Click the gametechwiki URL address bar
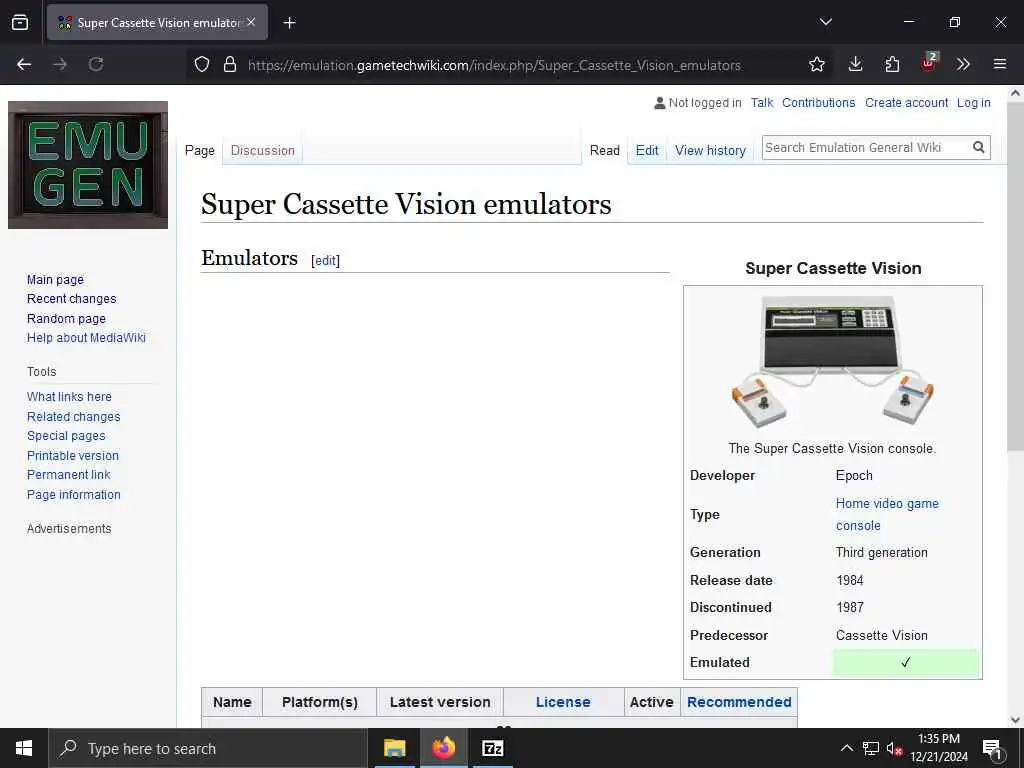This screenshot has height=768, width=1024. click(x=494, y=65)
